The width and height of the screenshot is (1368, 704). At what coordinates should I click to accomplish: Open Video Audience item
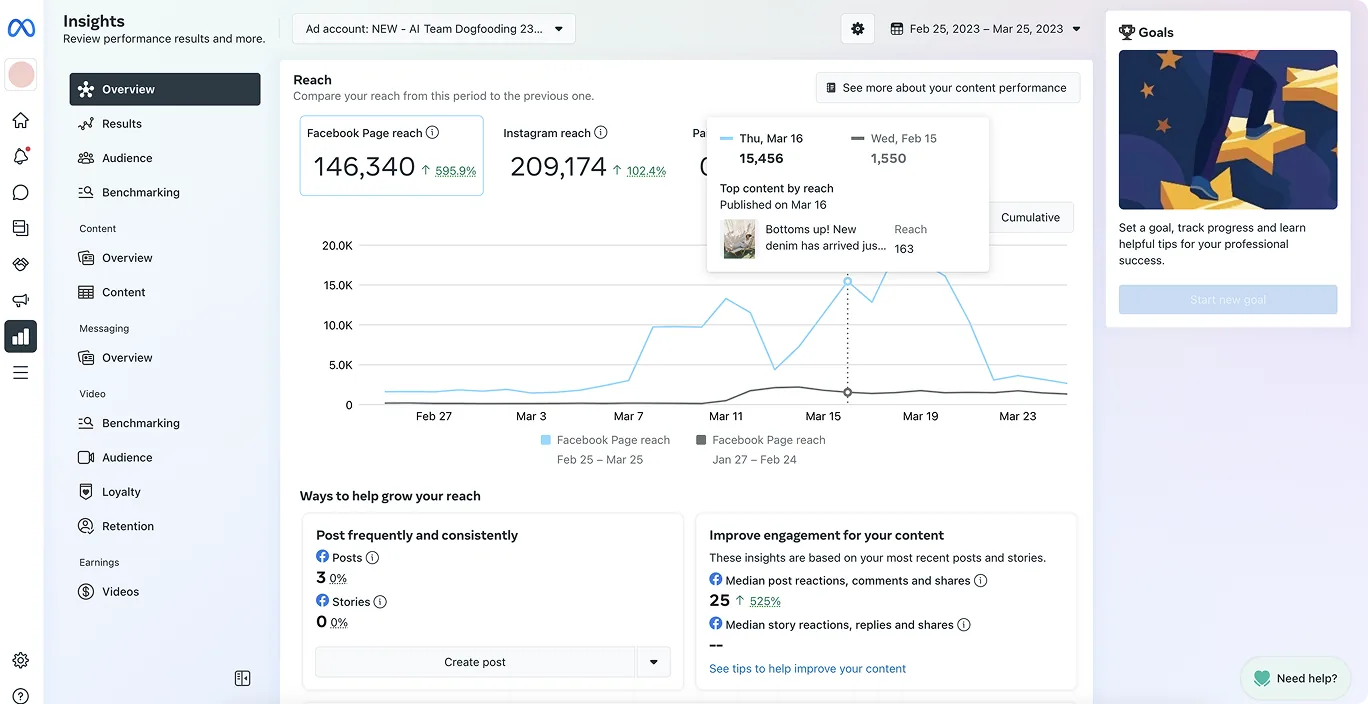165,457
